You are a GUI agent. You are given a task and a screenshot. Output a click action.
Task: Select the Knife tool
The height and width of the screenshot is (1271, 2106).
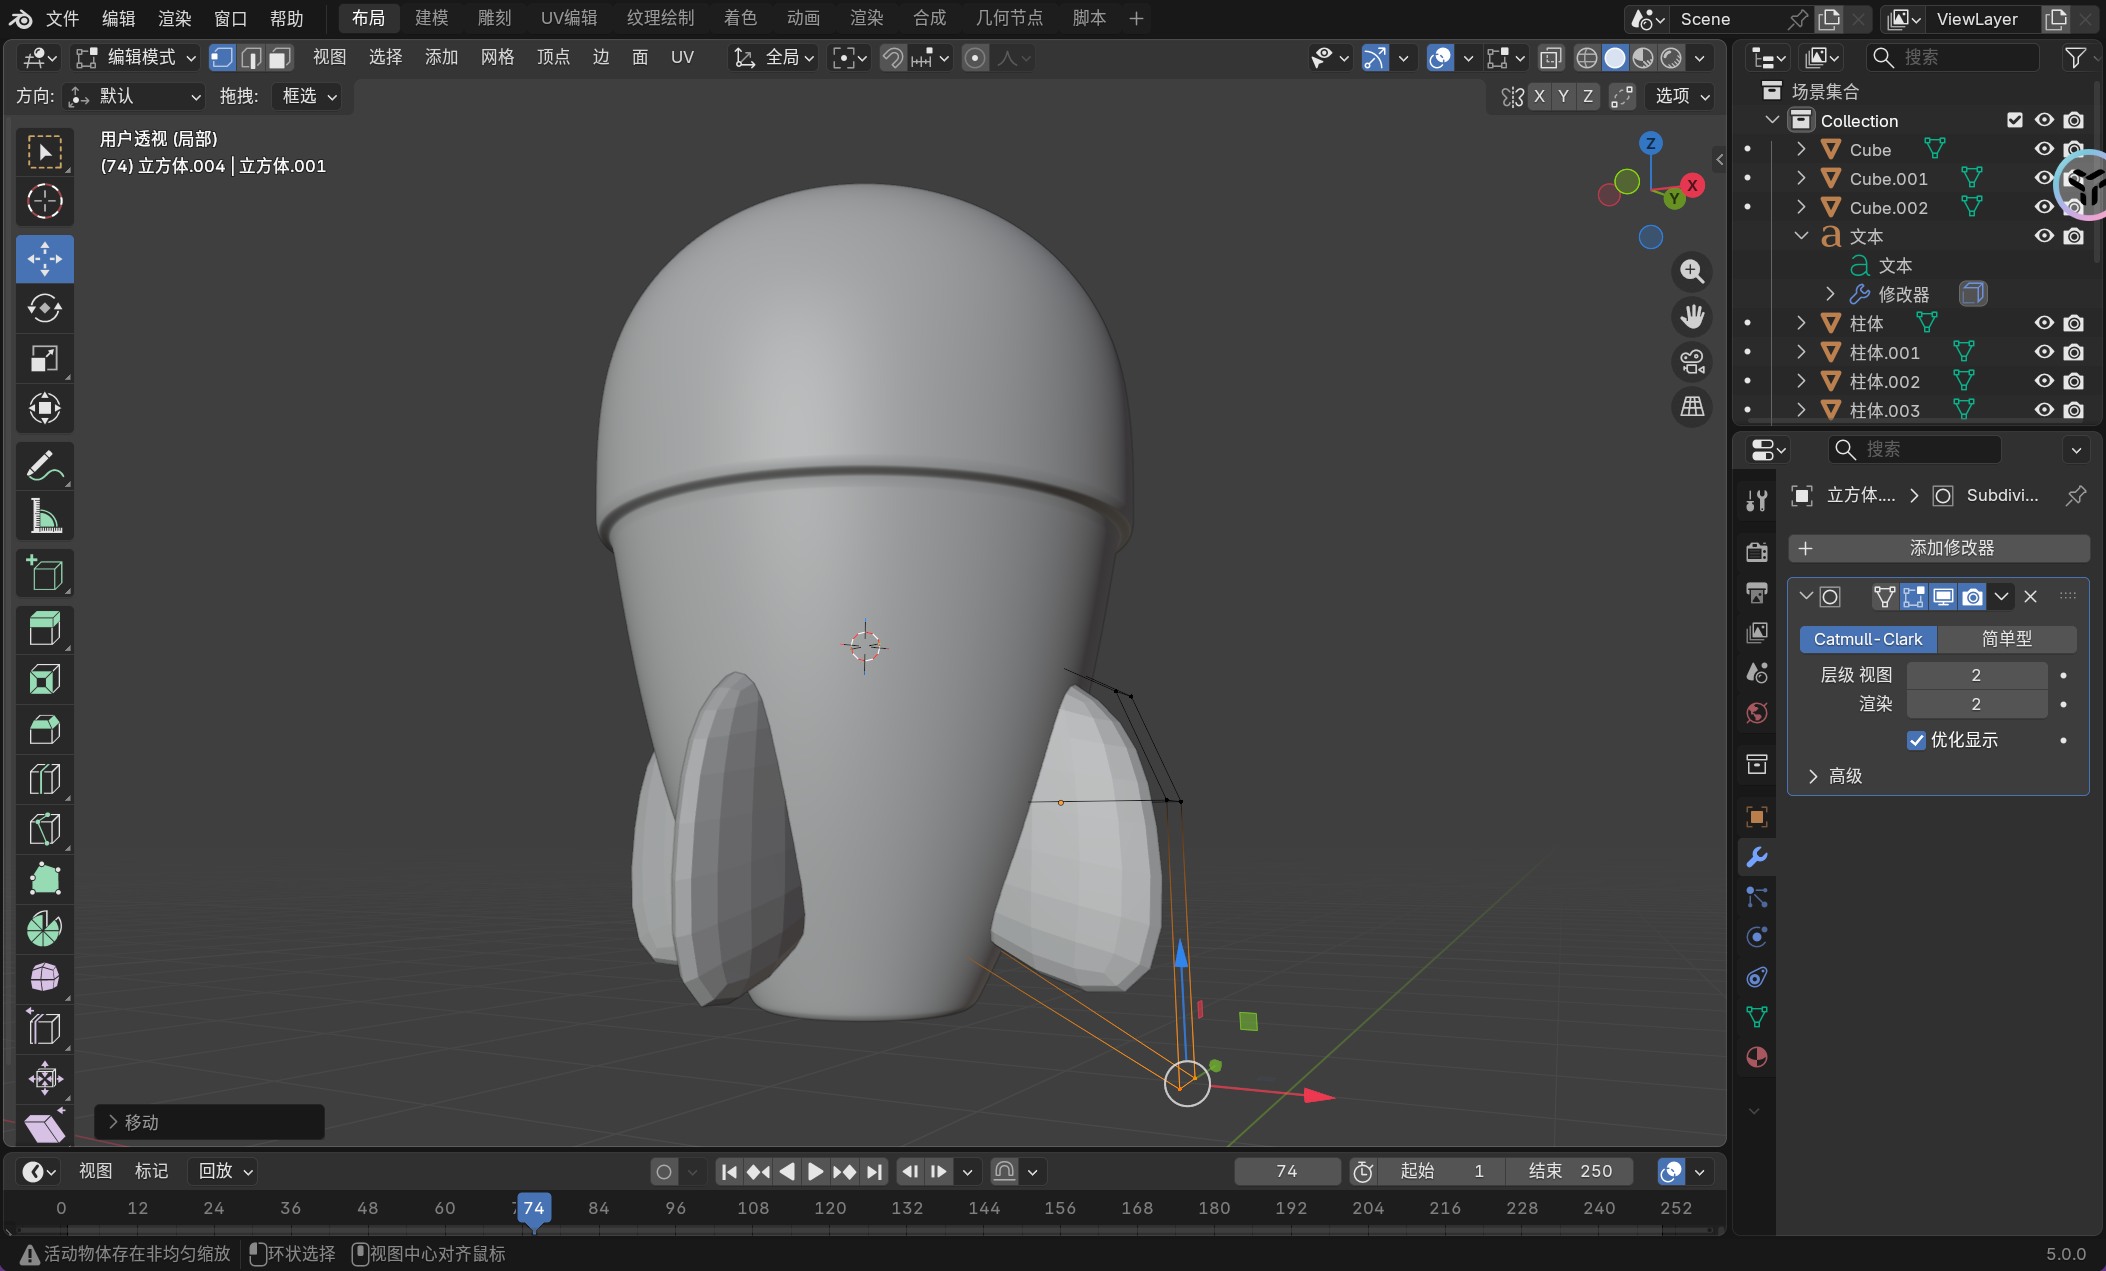point(44,829)
